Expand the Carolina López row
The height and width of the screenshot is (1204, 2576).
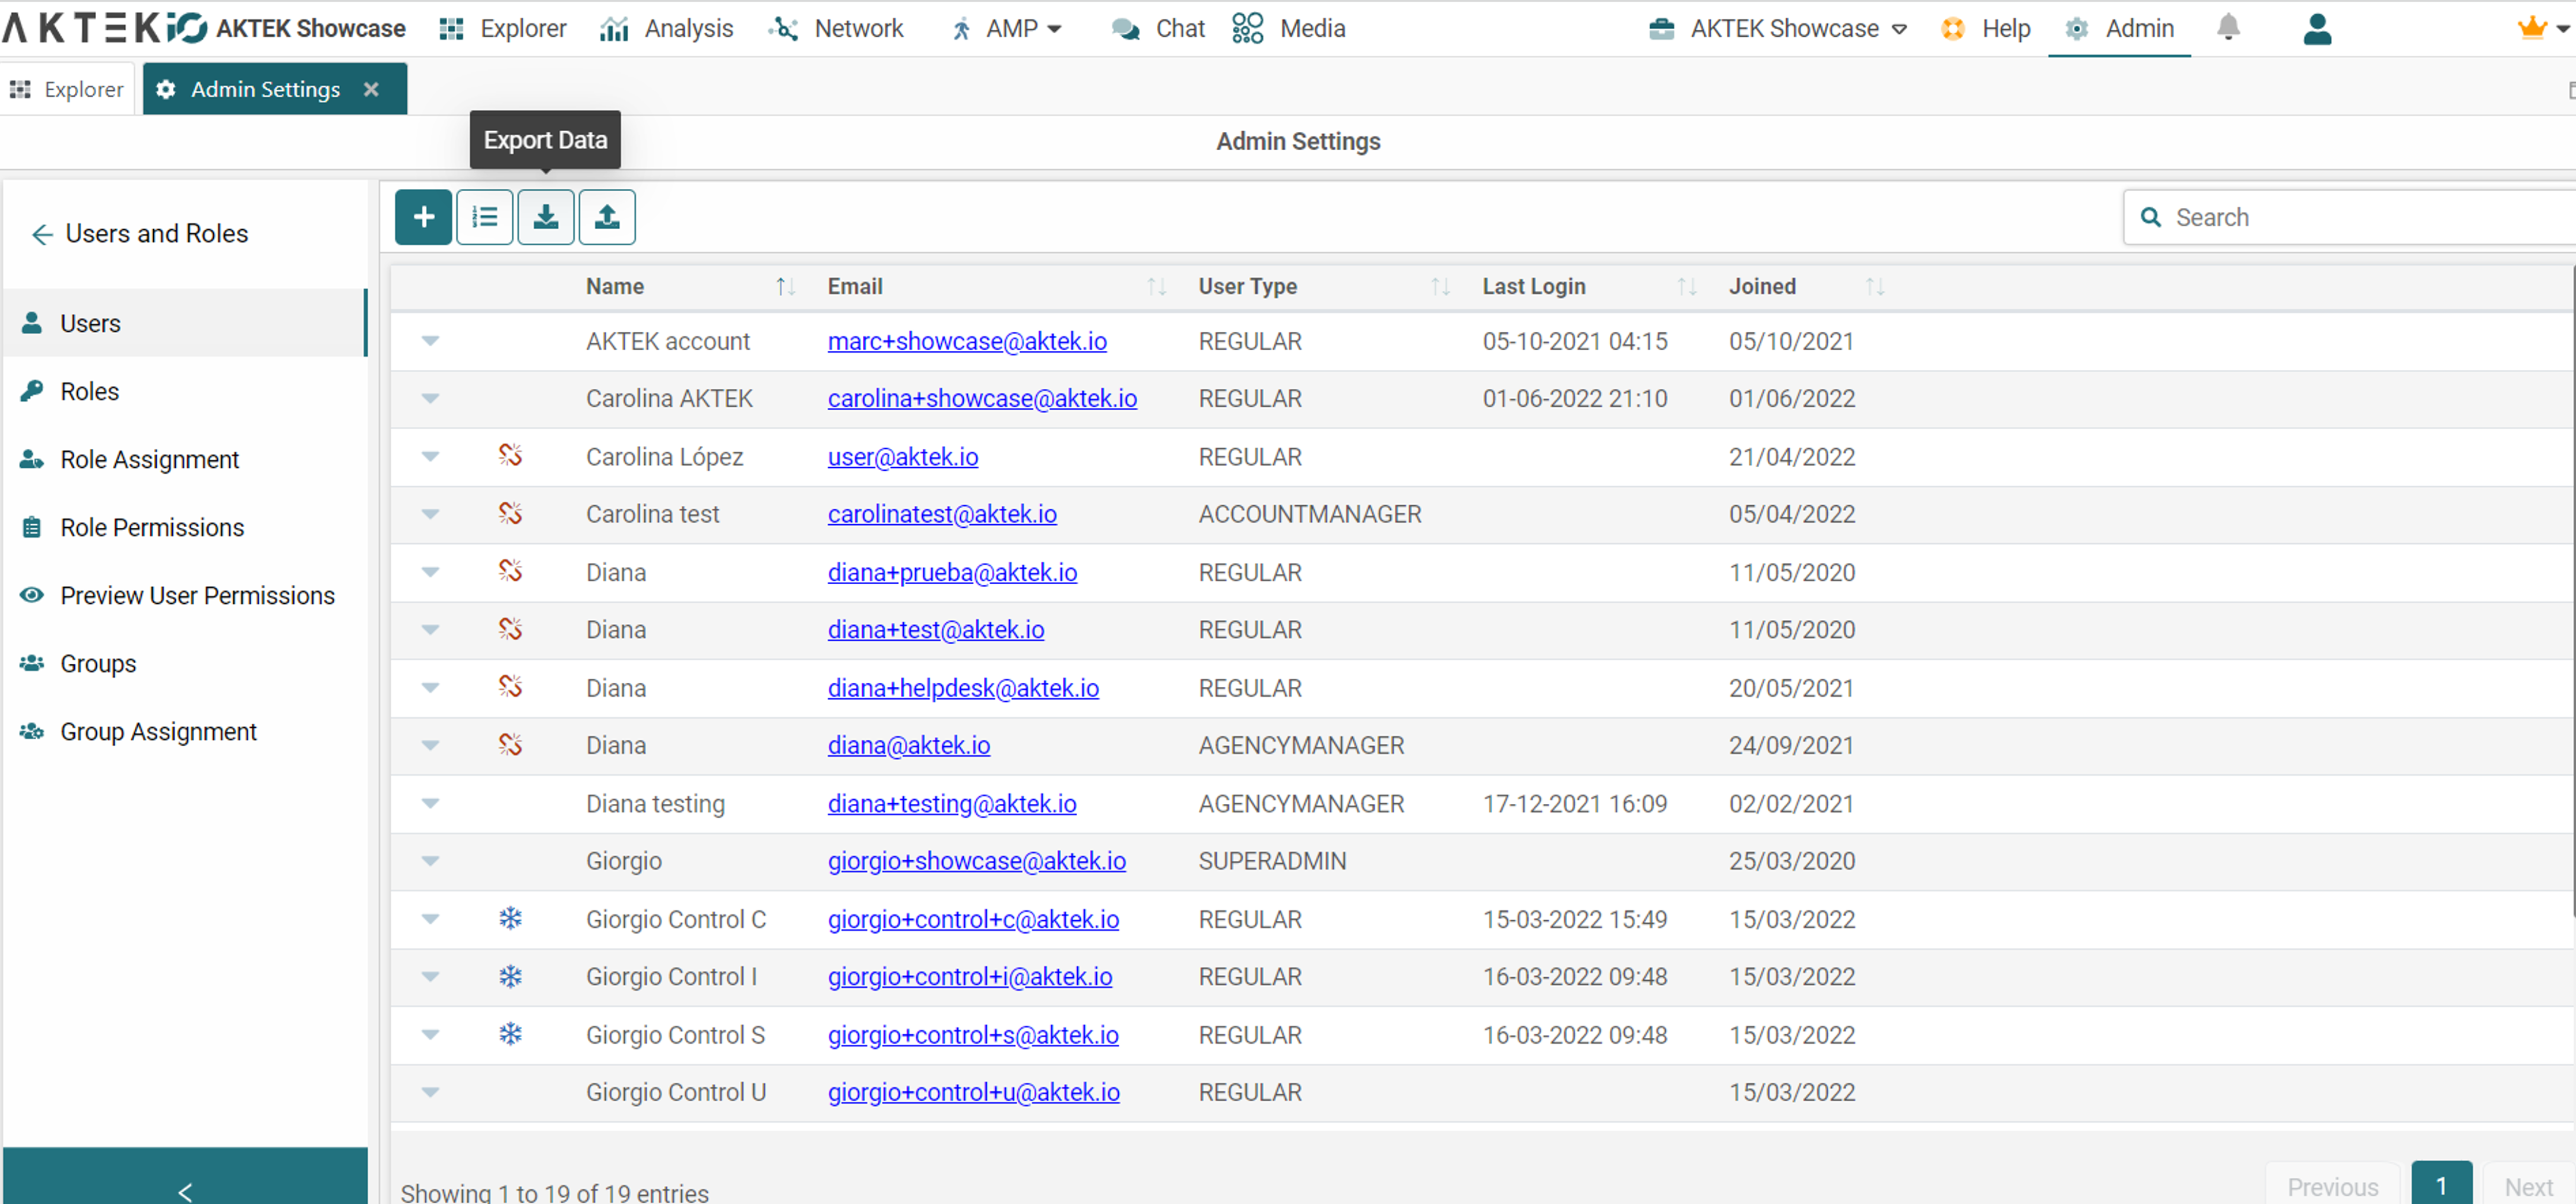coord(430,456)
